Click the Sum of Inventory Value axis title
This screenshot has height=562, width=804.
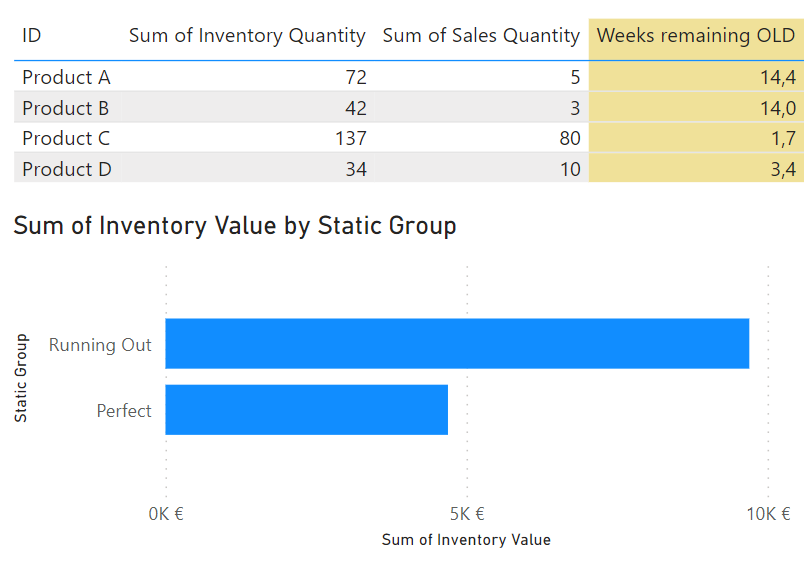click(466, 540)
